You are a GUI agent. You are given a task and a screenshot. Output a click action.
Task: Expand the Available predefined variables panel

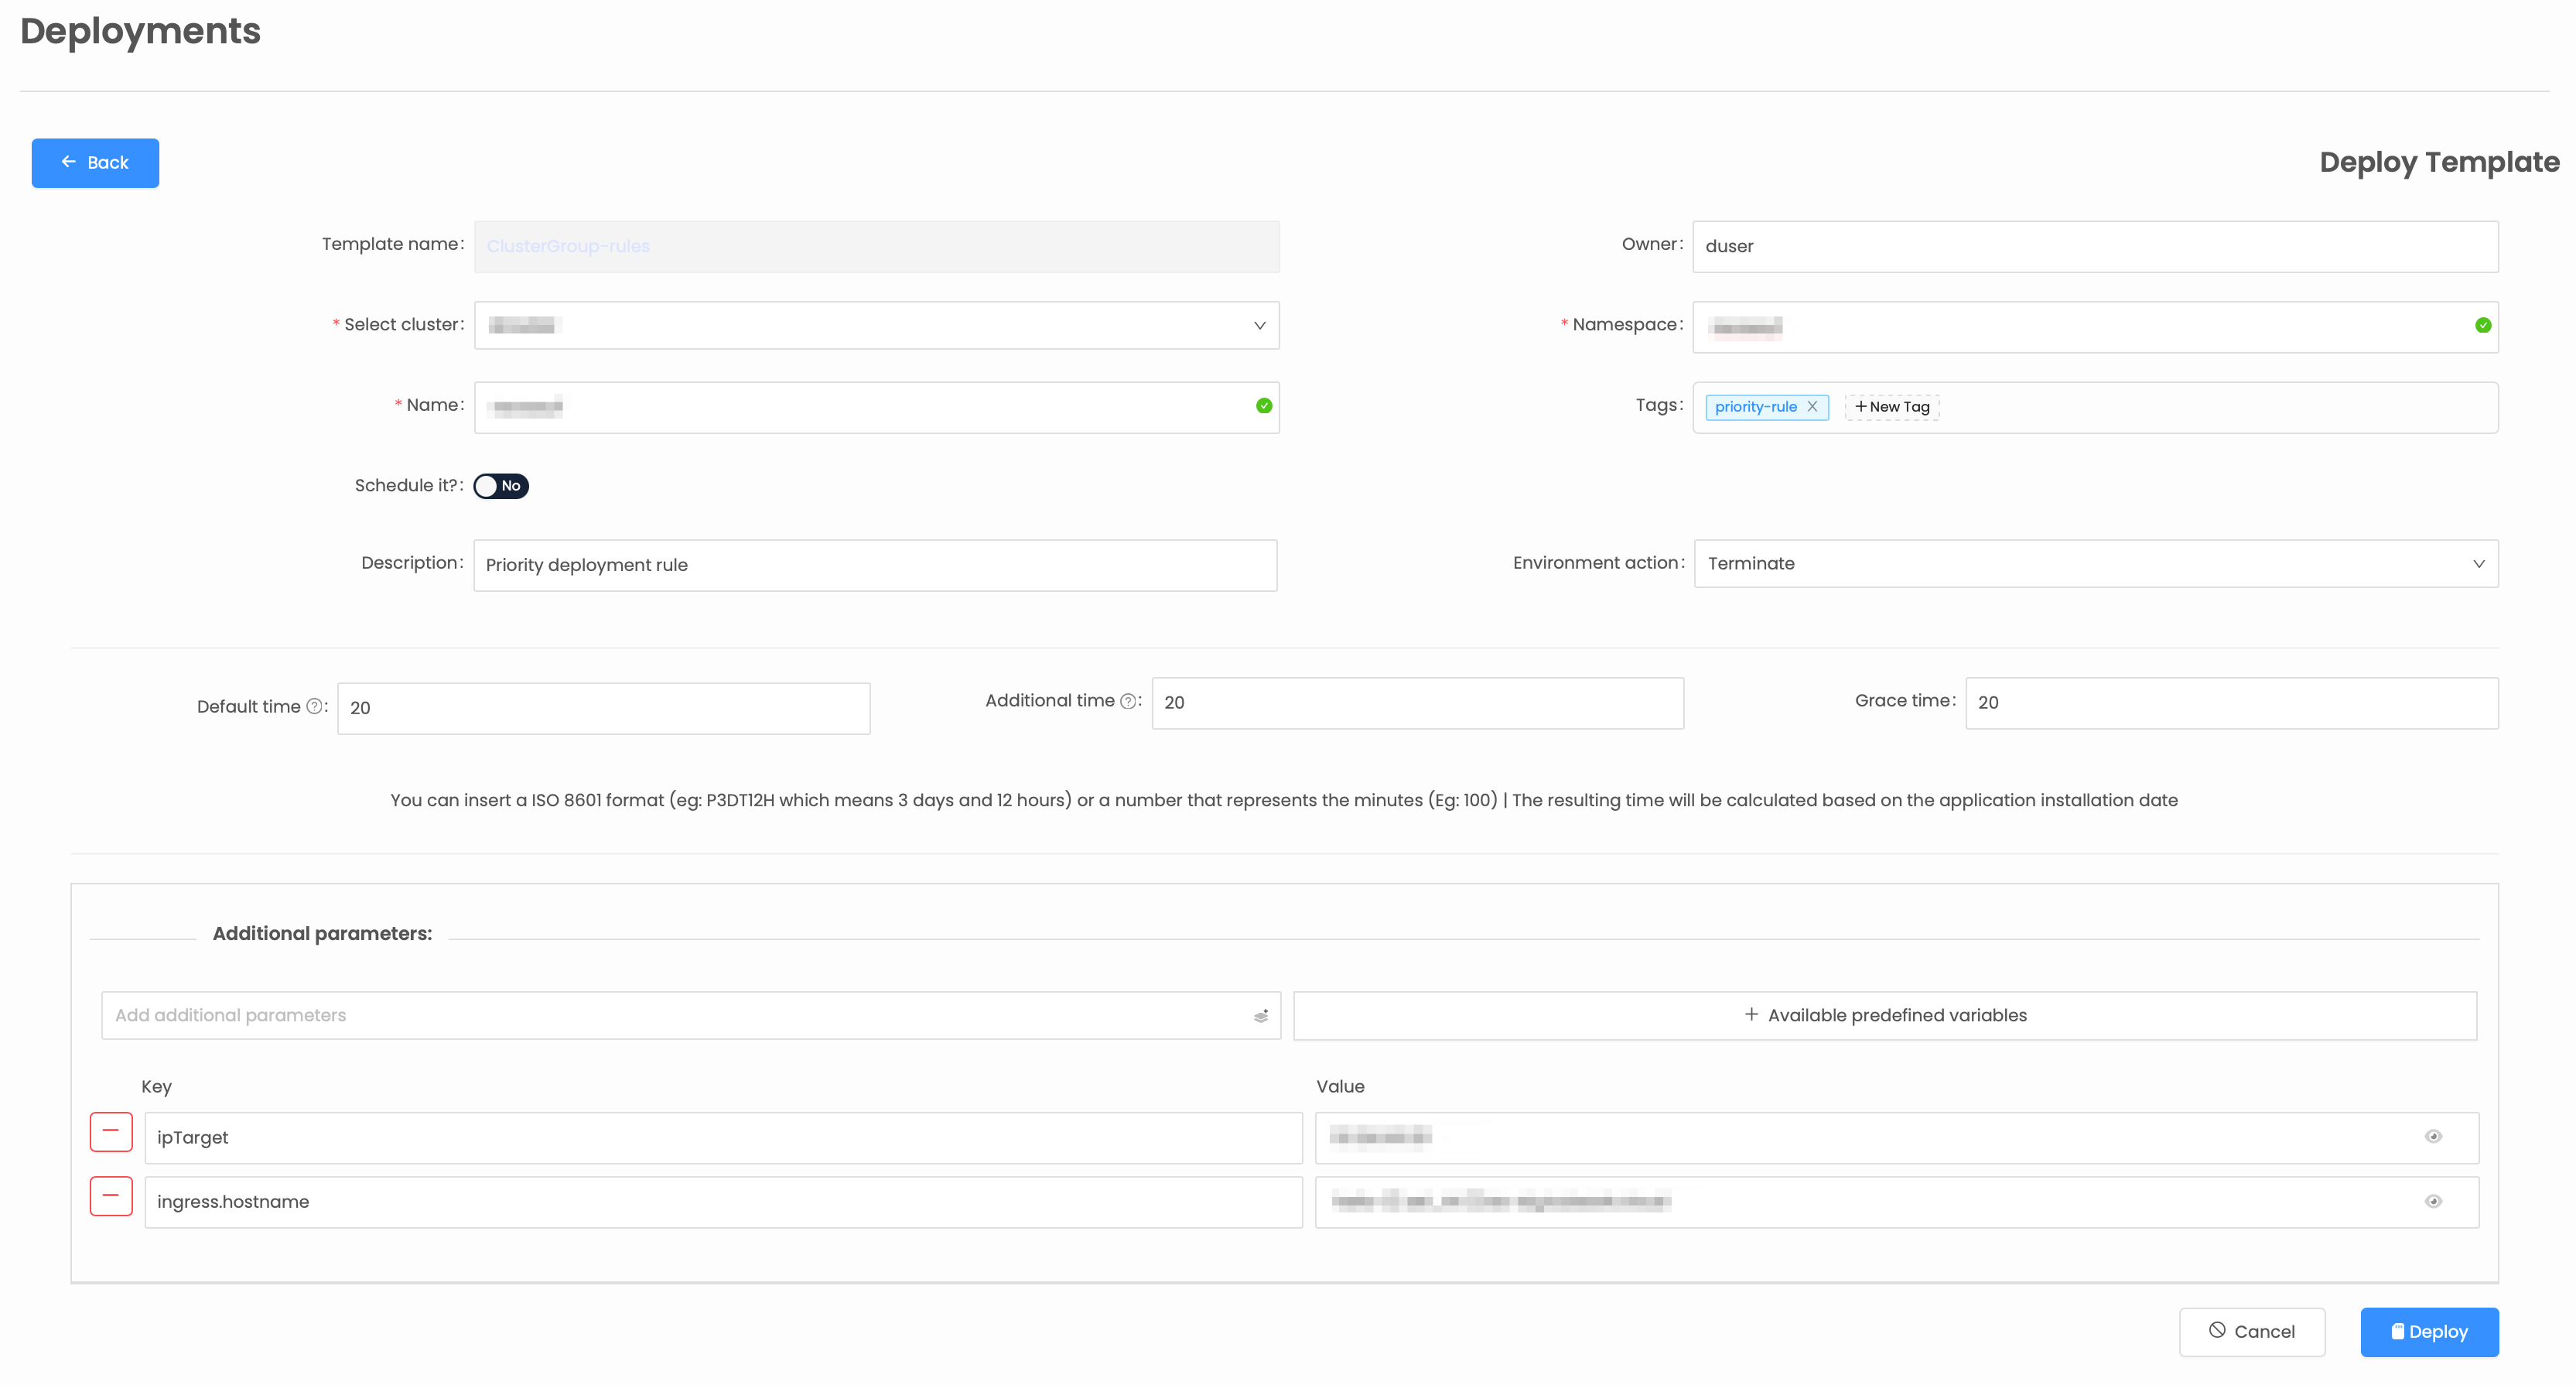tap(1885, 1014)
